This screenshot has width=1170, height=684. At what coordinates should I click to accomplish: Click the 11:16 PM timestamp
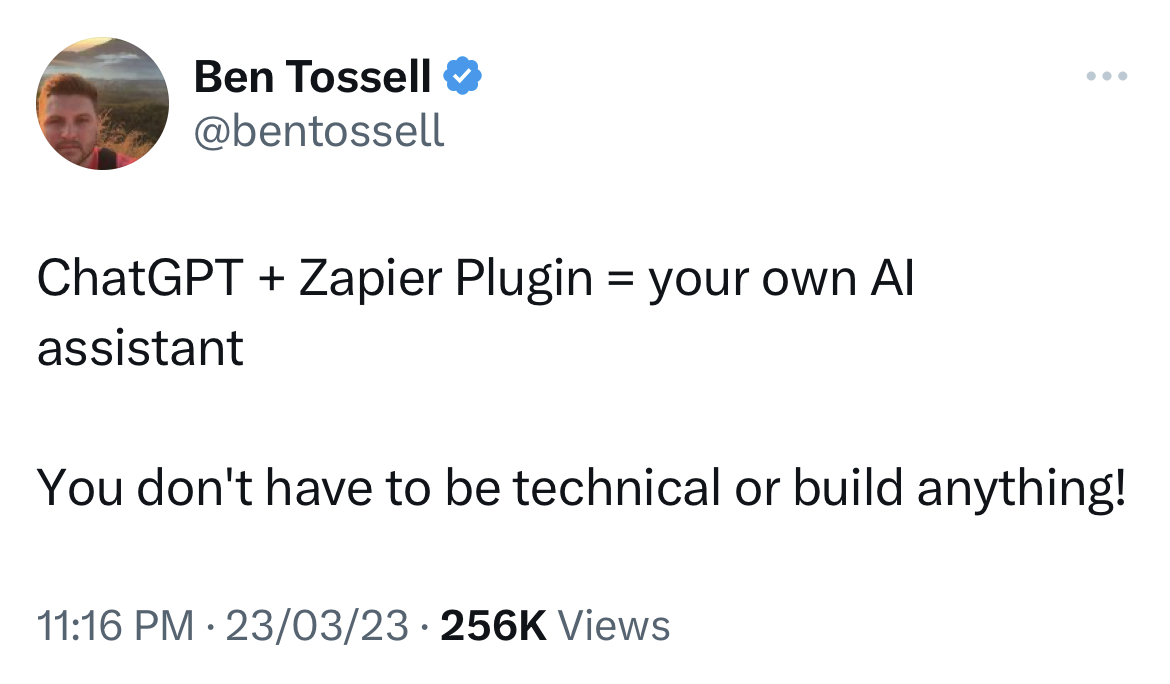(115, 626)
